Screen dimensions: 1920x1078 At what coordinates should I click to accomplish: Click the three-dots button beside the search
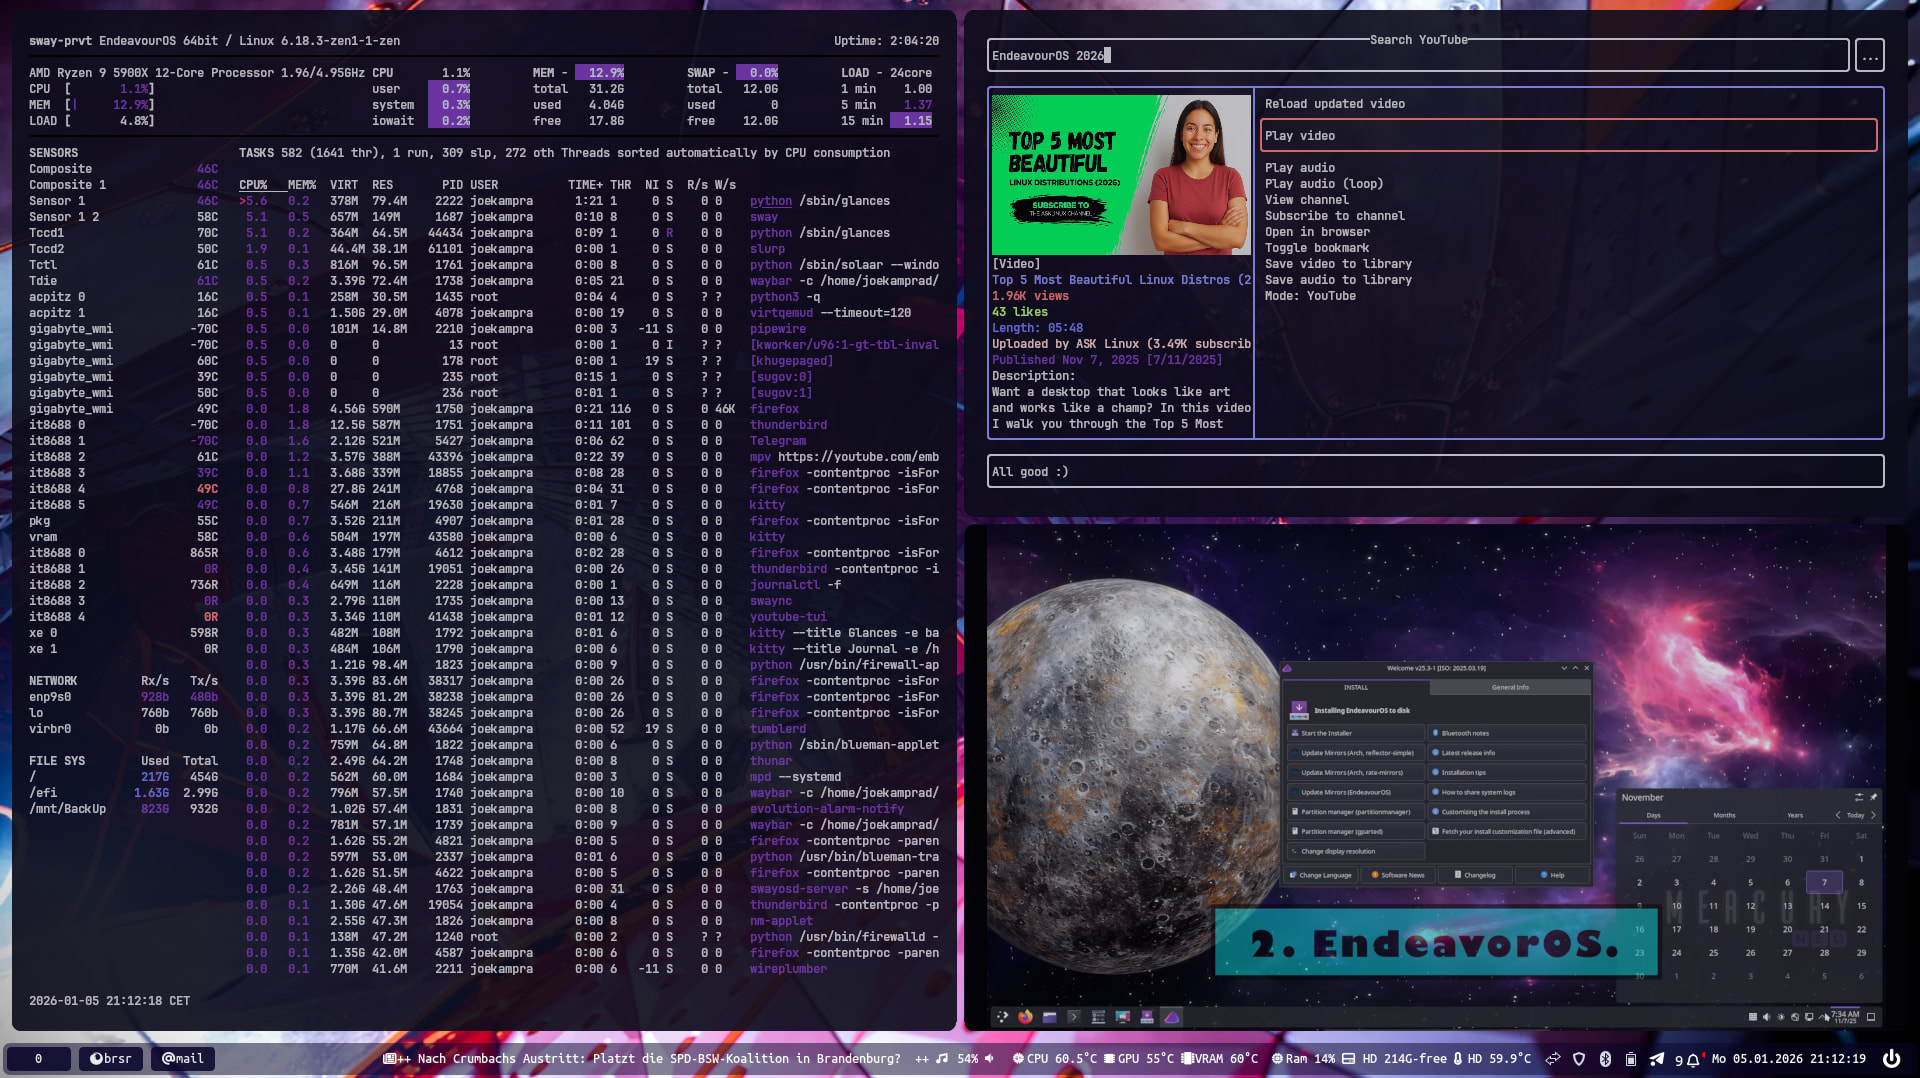click(x=1870, y=56)
